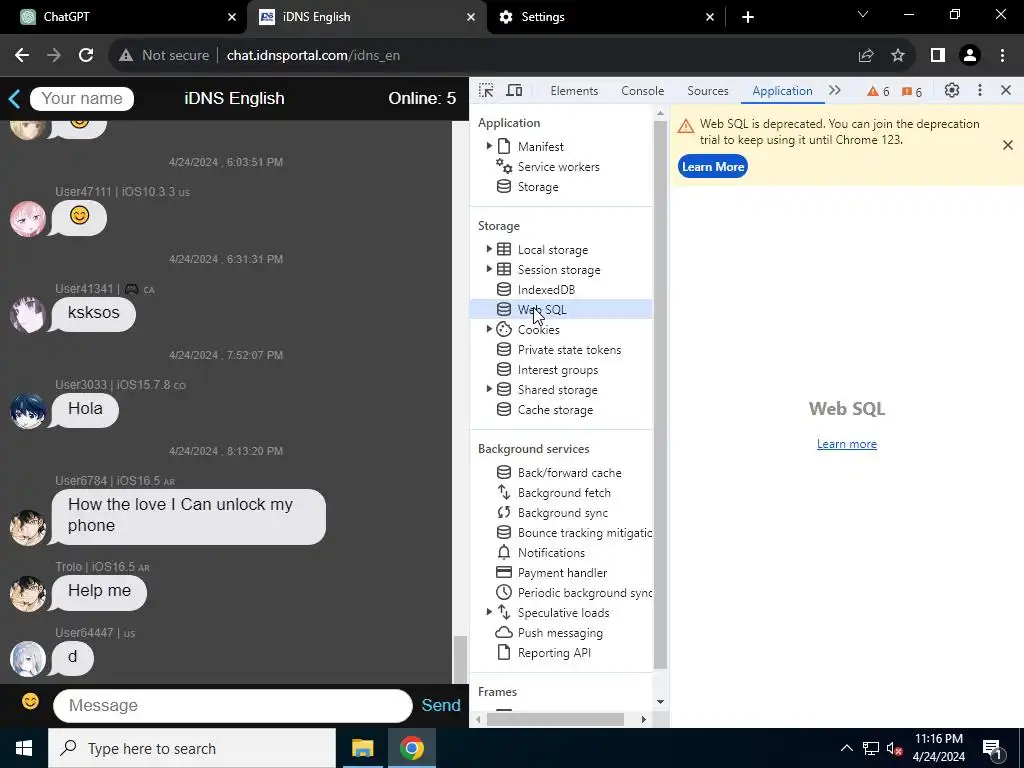Toggle the device toolbar icon
Viewport: 1024px width, 768px height.
point(515,91)
